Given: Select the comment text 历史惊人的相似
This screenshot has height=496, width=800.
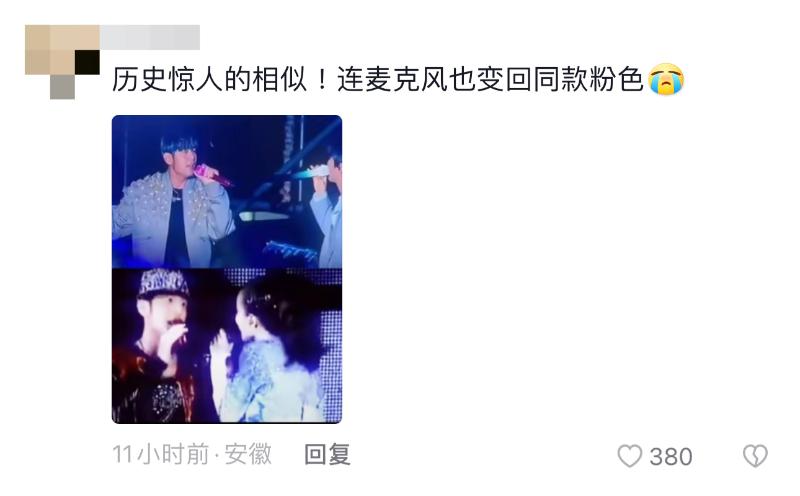Looking at the screenshot, I should (209, 80).
